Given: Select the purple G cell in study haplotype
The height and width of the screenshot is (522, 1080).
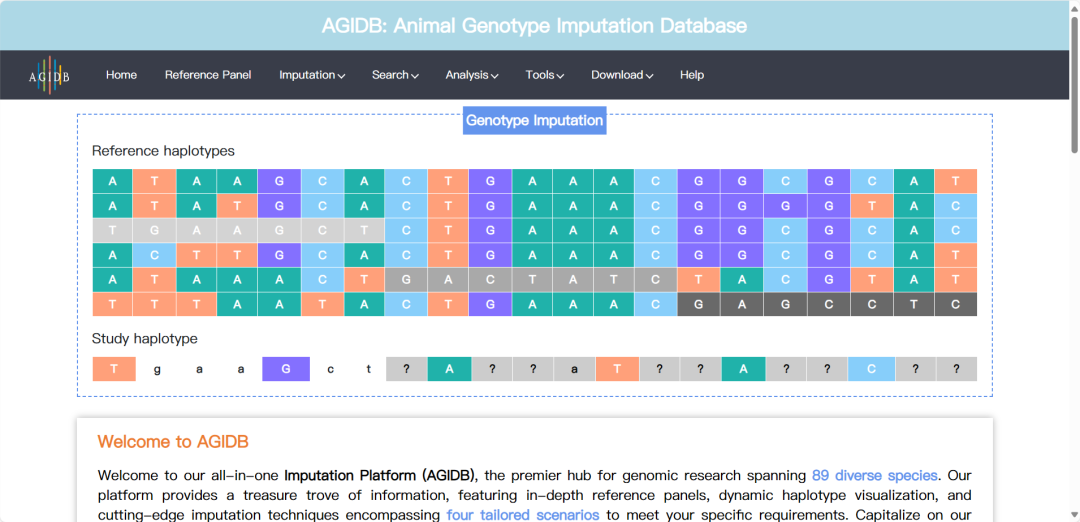Looking at the screenshot, I should (x=286, y=369).
